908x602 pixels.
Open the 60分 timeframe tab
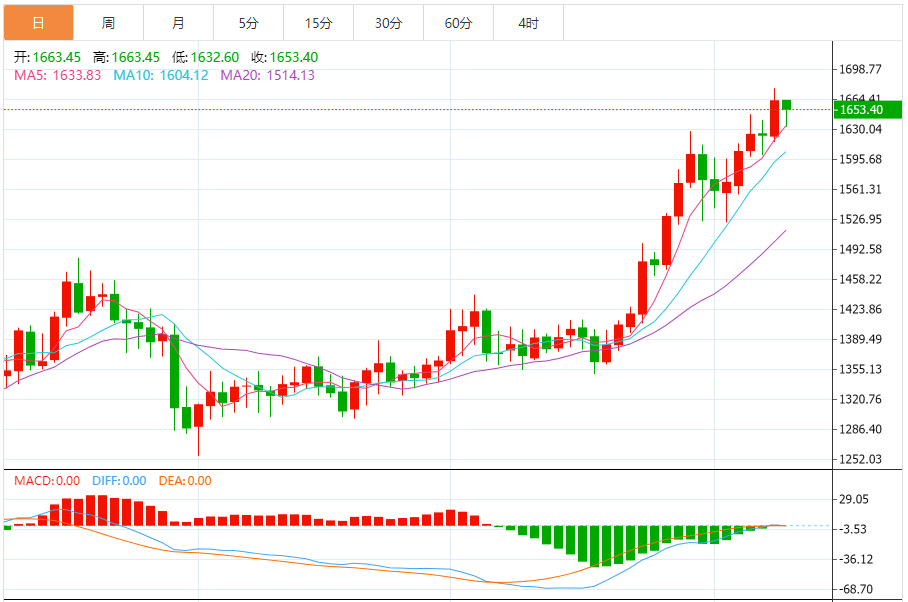click(x=459, y=23)
